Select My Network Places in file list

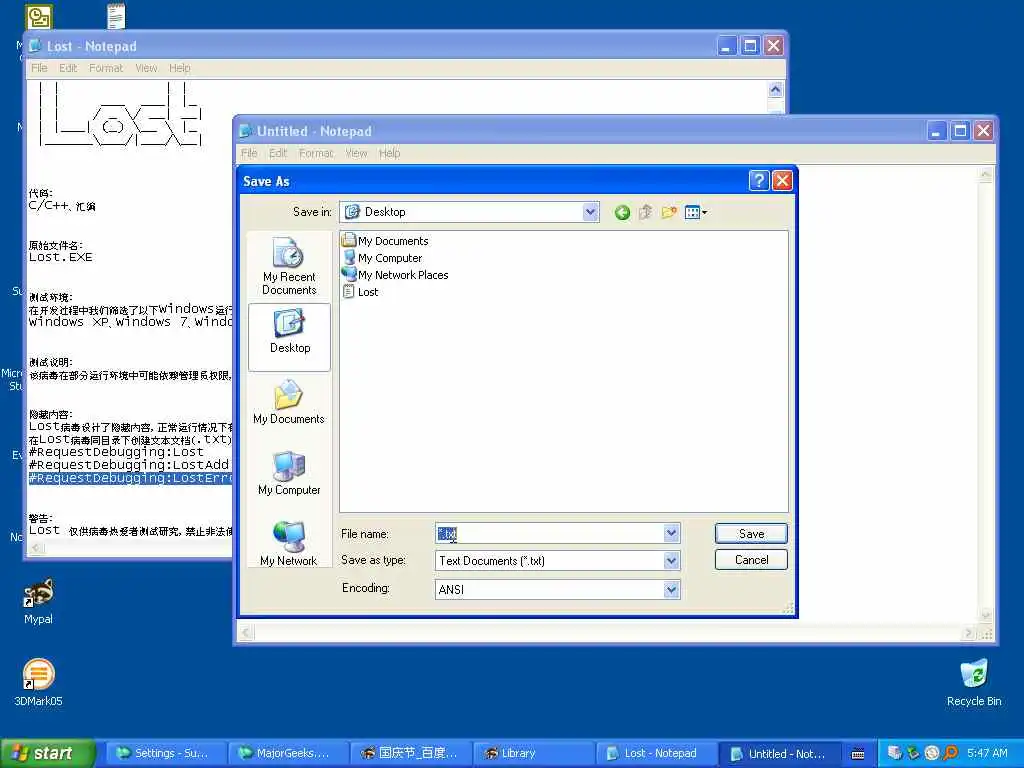395,275
